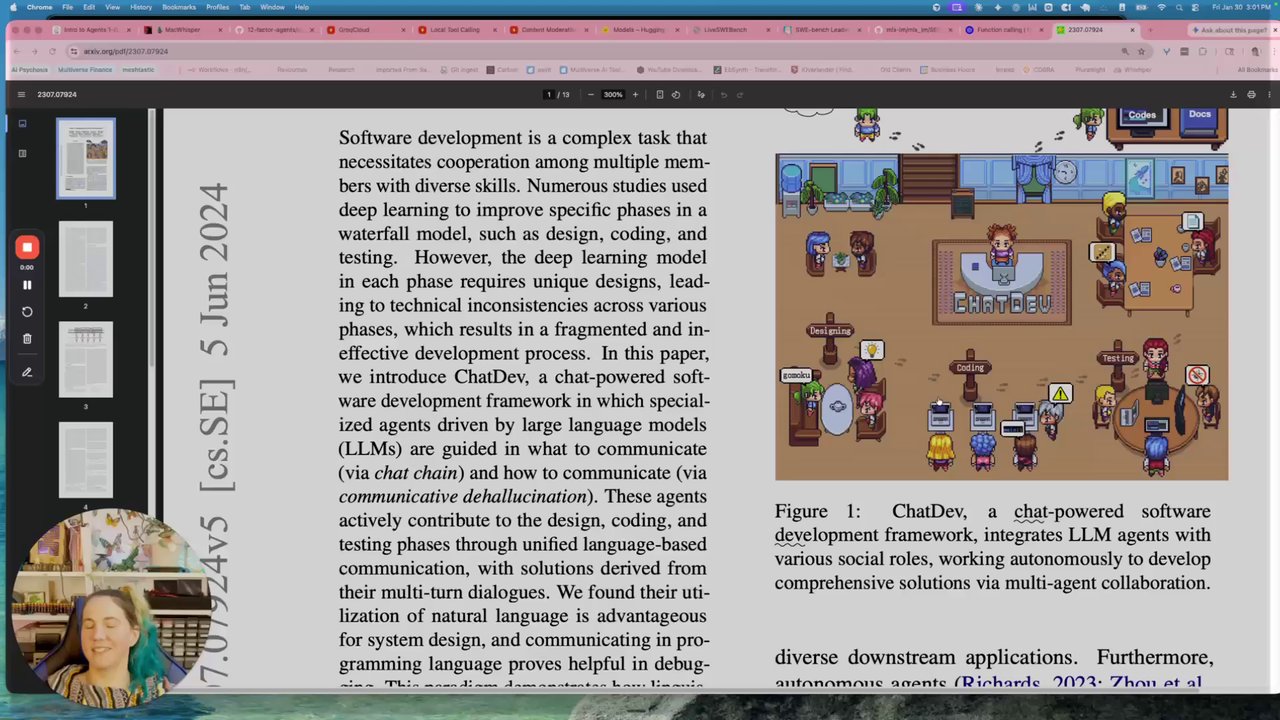Go forward in browser history
The height and width of the screenshot is (720, 1280).
(x=37, y=51)
